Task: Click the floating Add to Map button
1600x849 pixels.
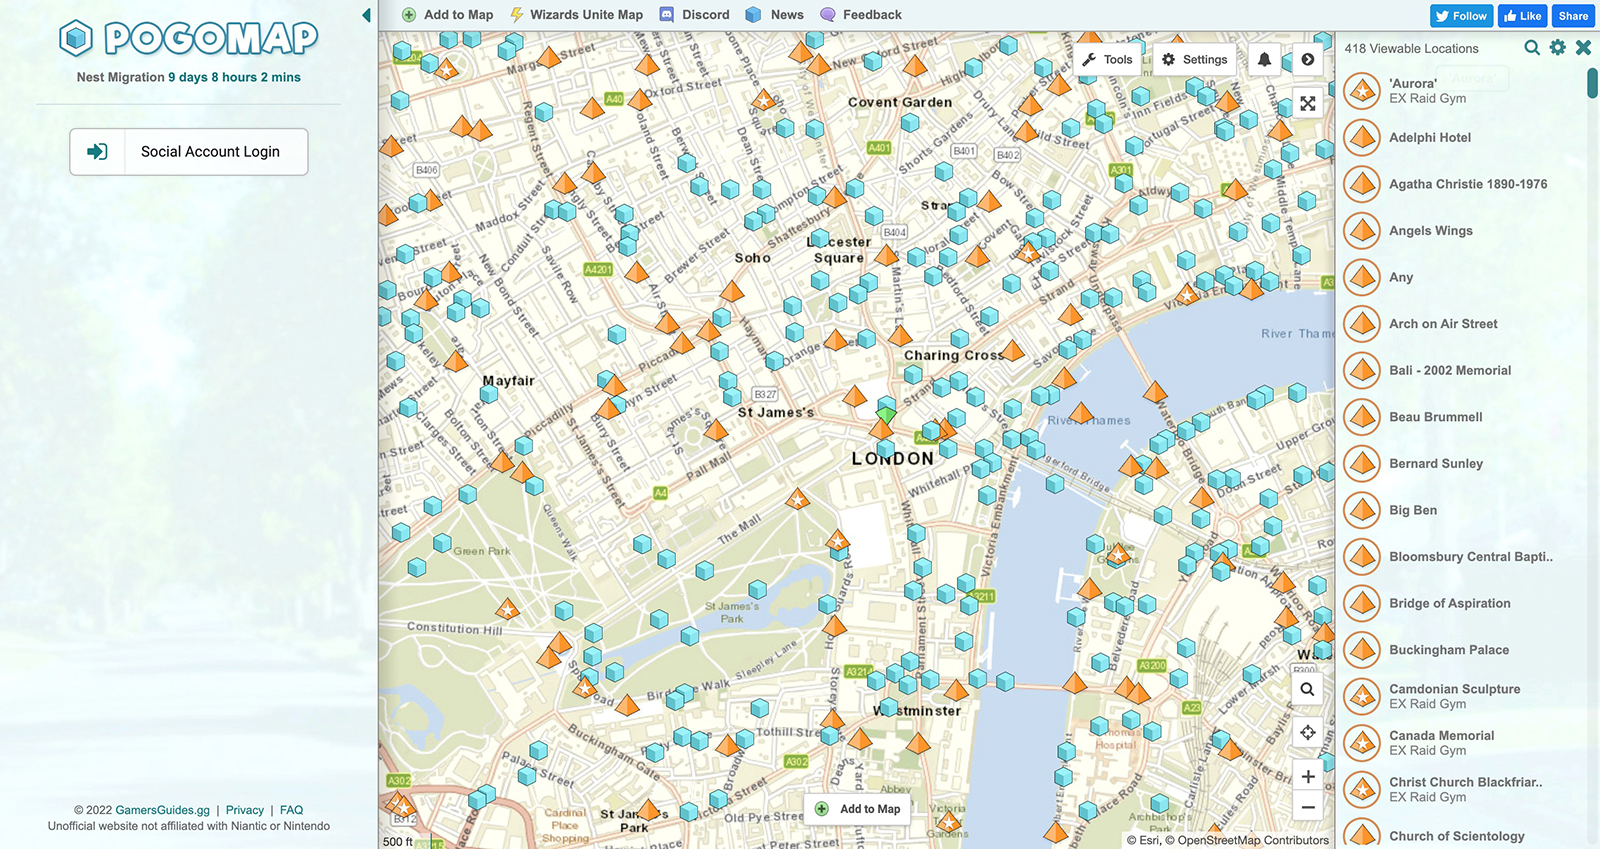Action: 858,809
